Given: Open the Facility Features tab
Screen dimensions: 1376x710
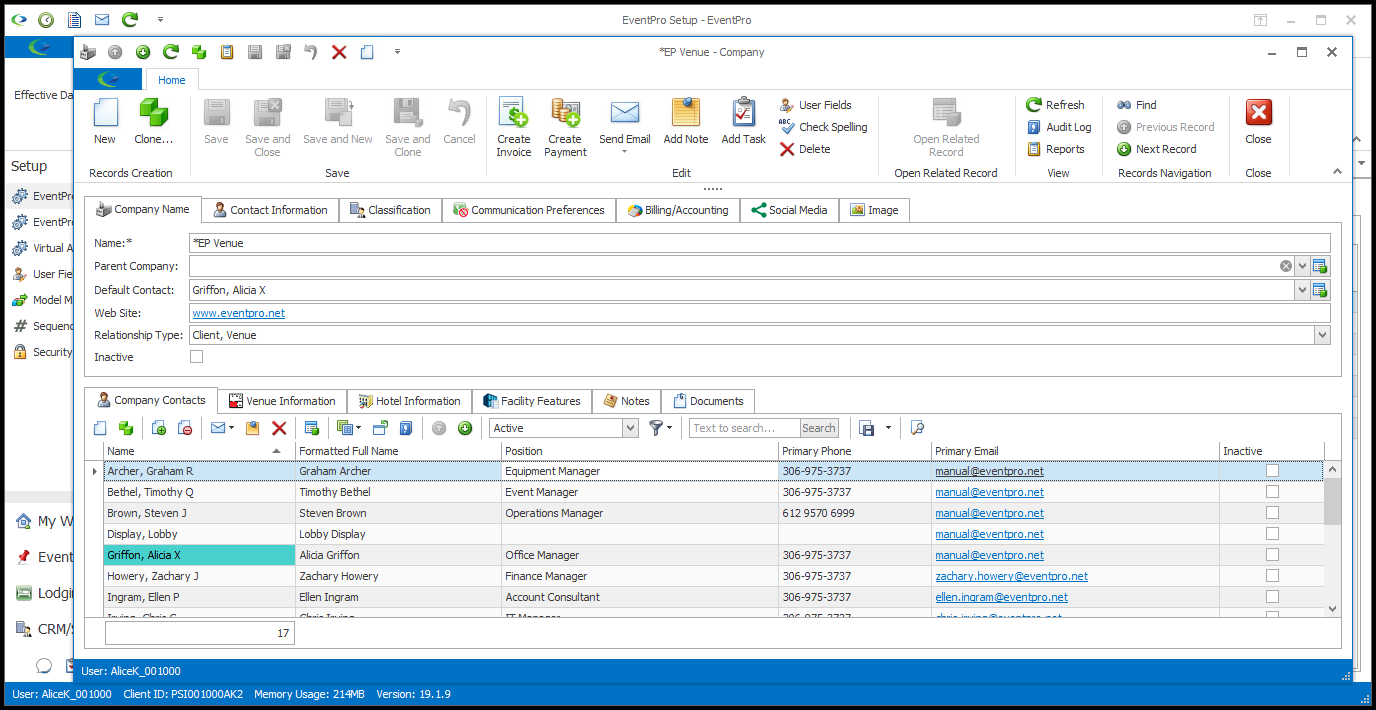Looking at the screenshot, I should pos(532,401).
